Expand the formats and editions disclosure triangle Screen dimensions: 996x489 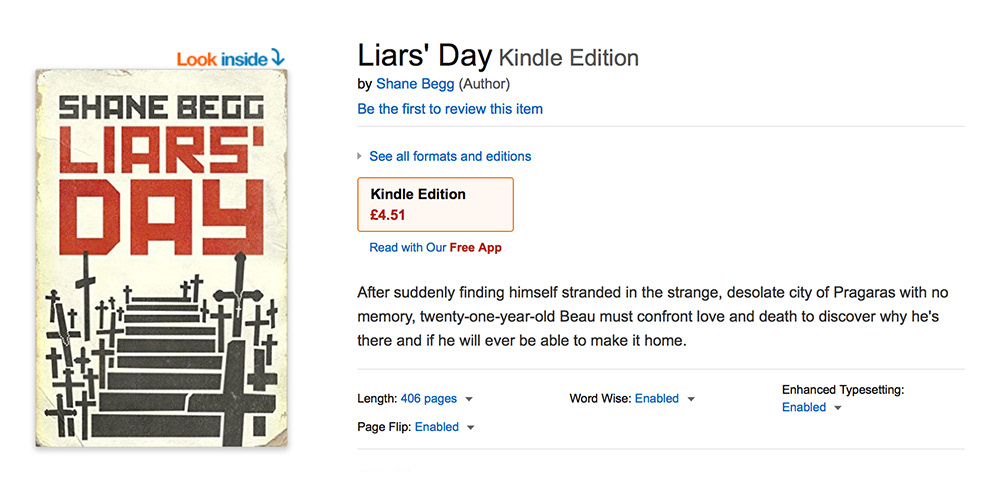coord(360,156)
